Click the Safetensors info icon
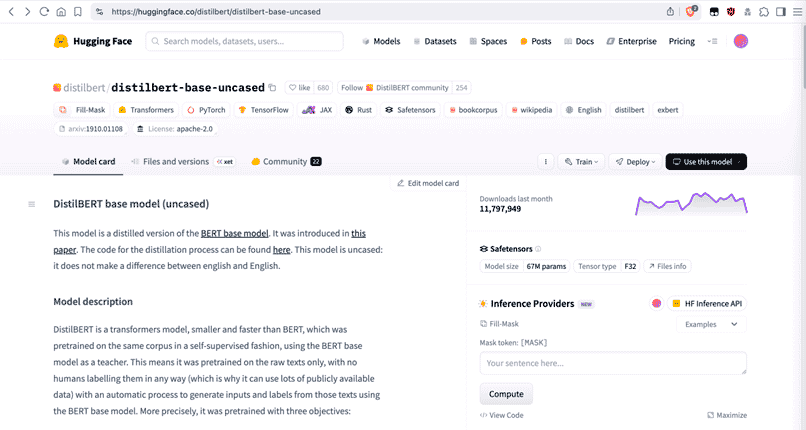 point(538,249)
